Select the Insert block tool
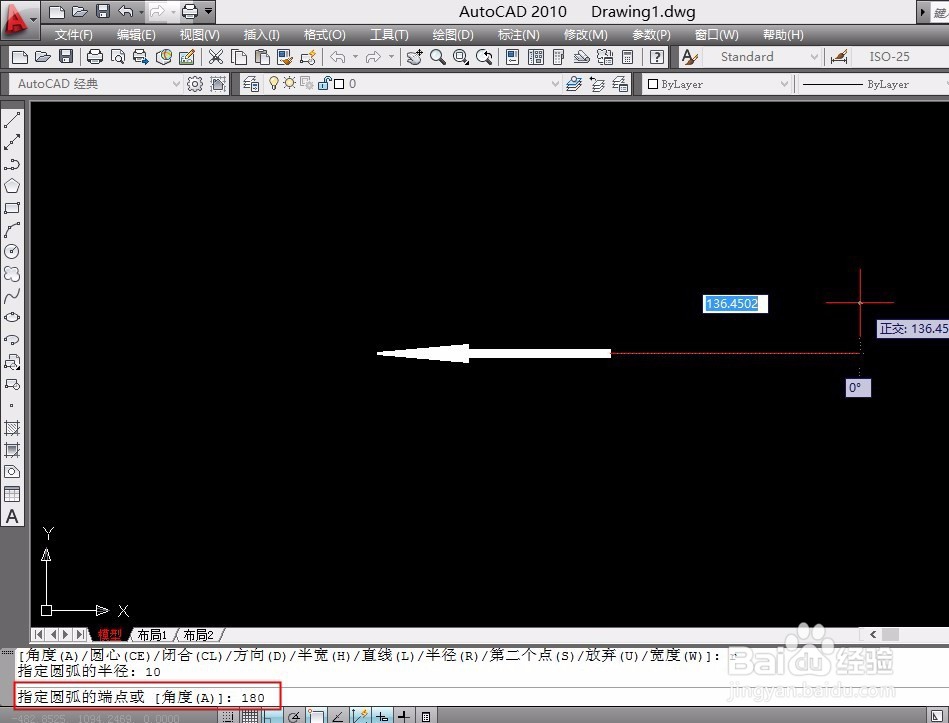949x723 pixels. coord(12,362)
